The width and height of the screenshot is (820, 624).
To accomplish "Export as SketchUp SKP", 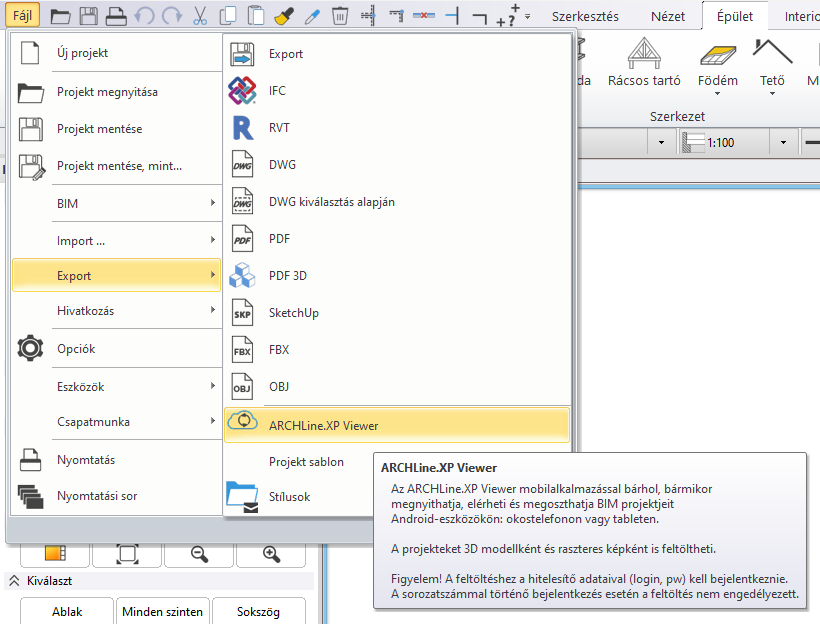I will click(x=397, y=313).
